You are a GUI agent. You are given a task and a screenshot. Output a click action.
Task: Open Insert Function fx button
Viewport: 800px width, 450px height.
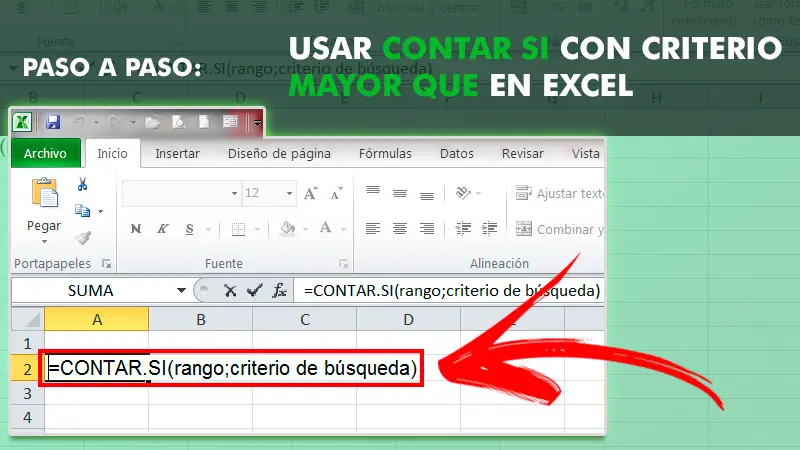[x=279, y=291]
